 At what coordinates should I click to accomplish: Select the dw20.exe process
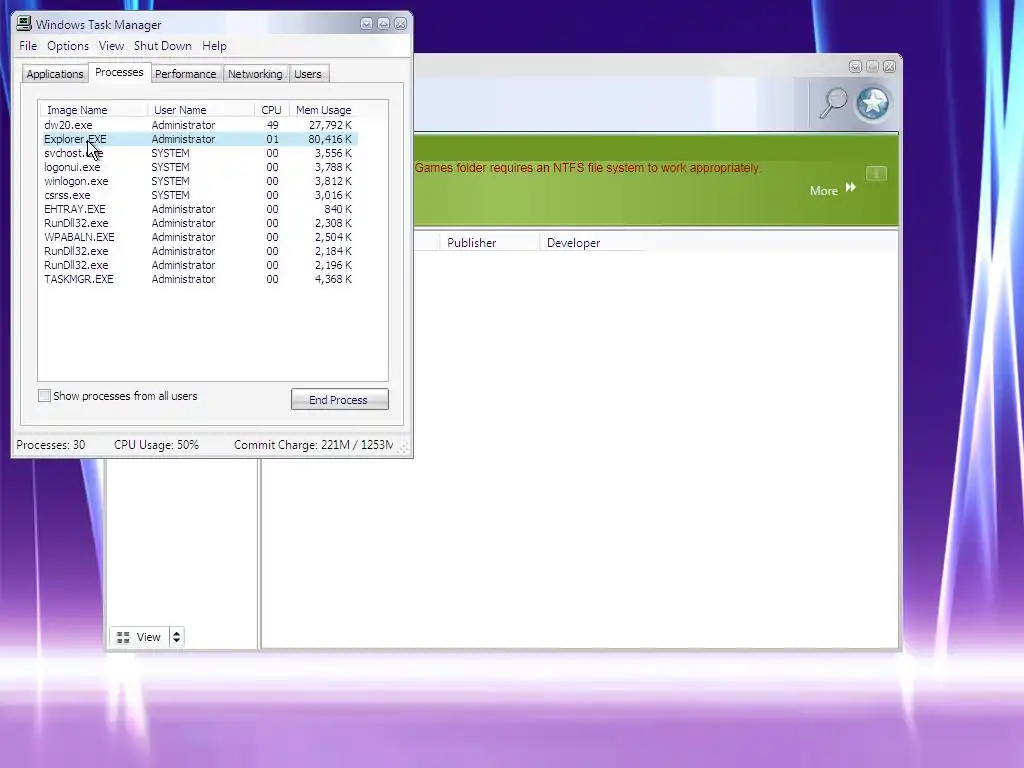[x=200, y=125]
